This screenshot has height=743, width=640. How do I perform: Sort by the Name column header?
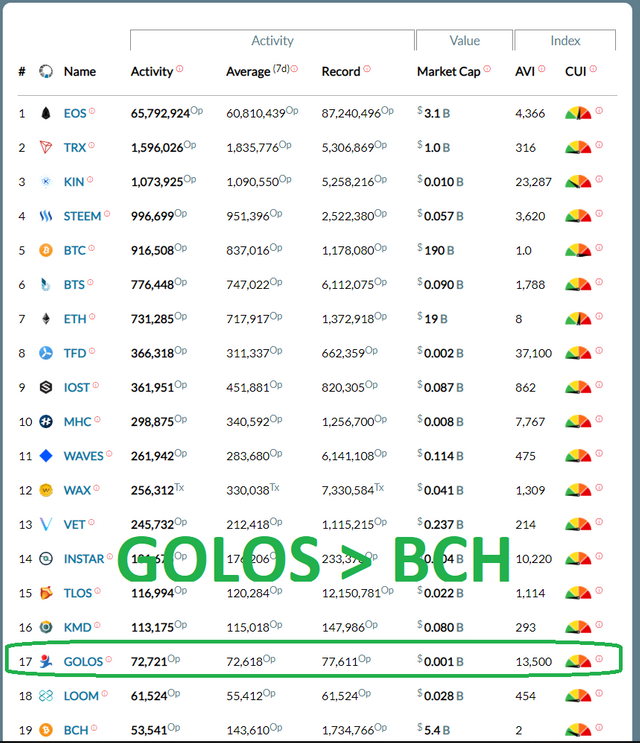tap(80, 72)
